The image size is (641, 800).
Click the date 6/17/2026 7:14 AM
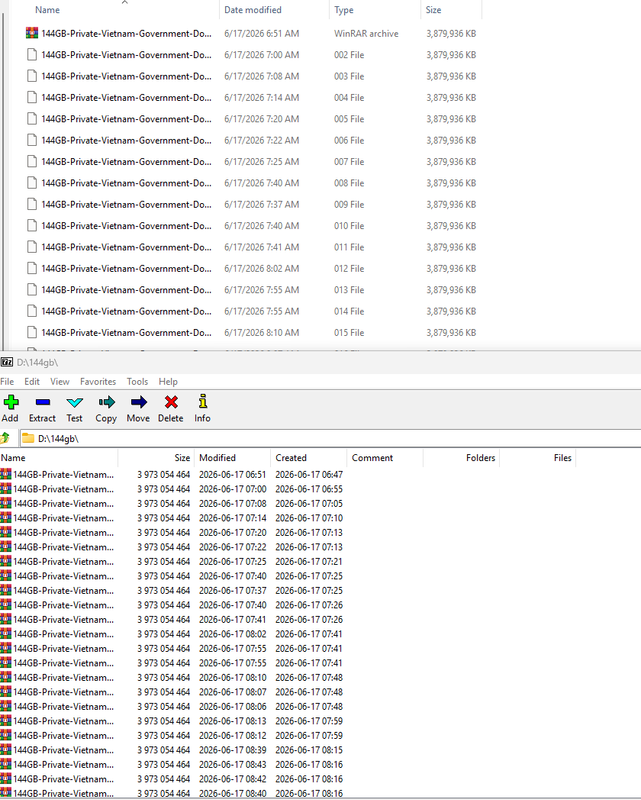click(x=261, y=97)
